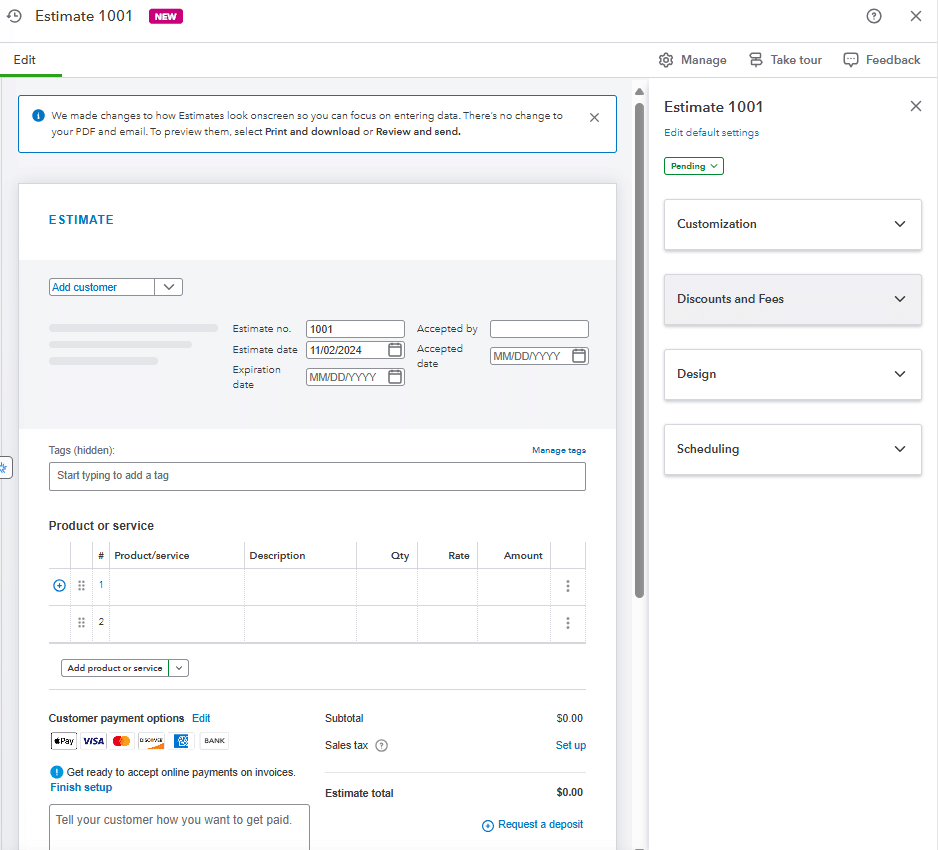The width and height of the screenshot is (938, 850).
Task: Open the help question mark icon
Action: pyautogui.click(x=874, y=16)
